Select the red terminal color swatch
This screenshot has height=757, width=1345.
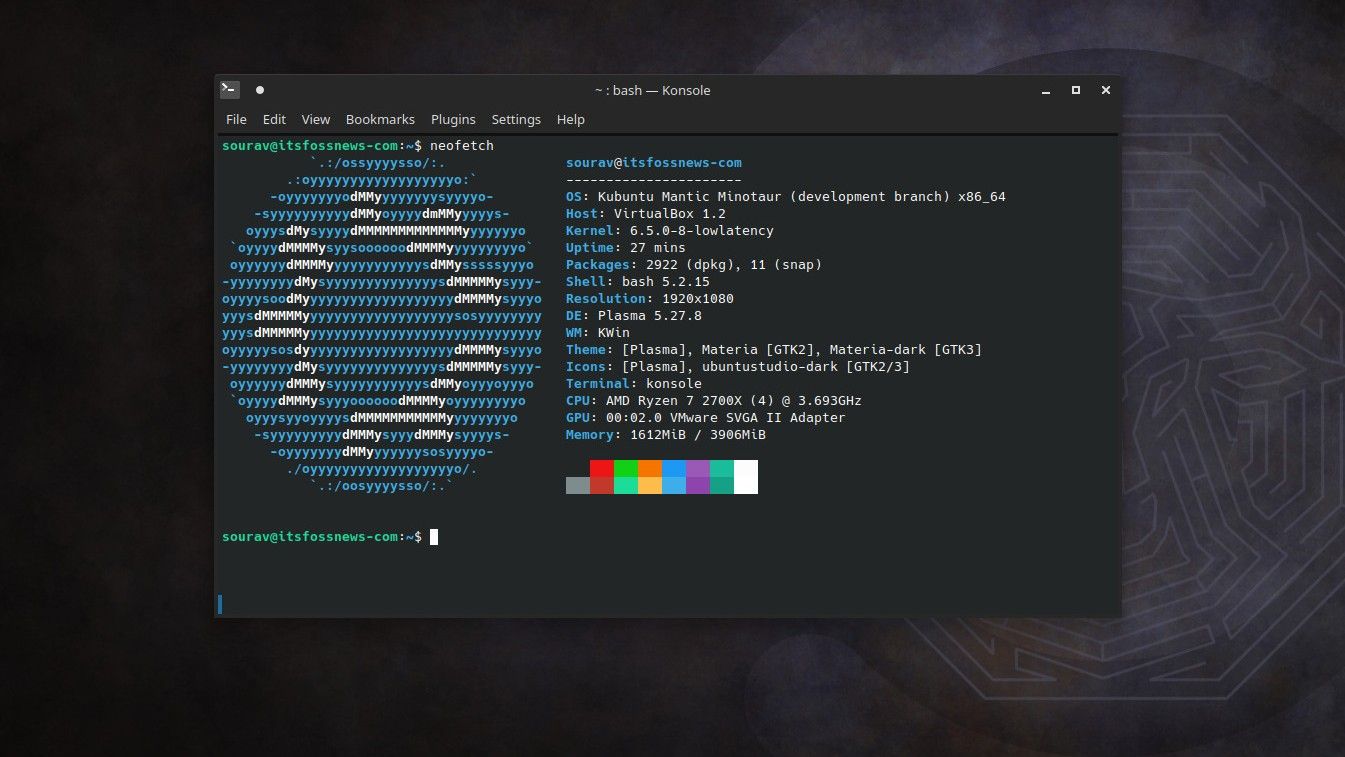click(x=603, y=477)
